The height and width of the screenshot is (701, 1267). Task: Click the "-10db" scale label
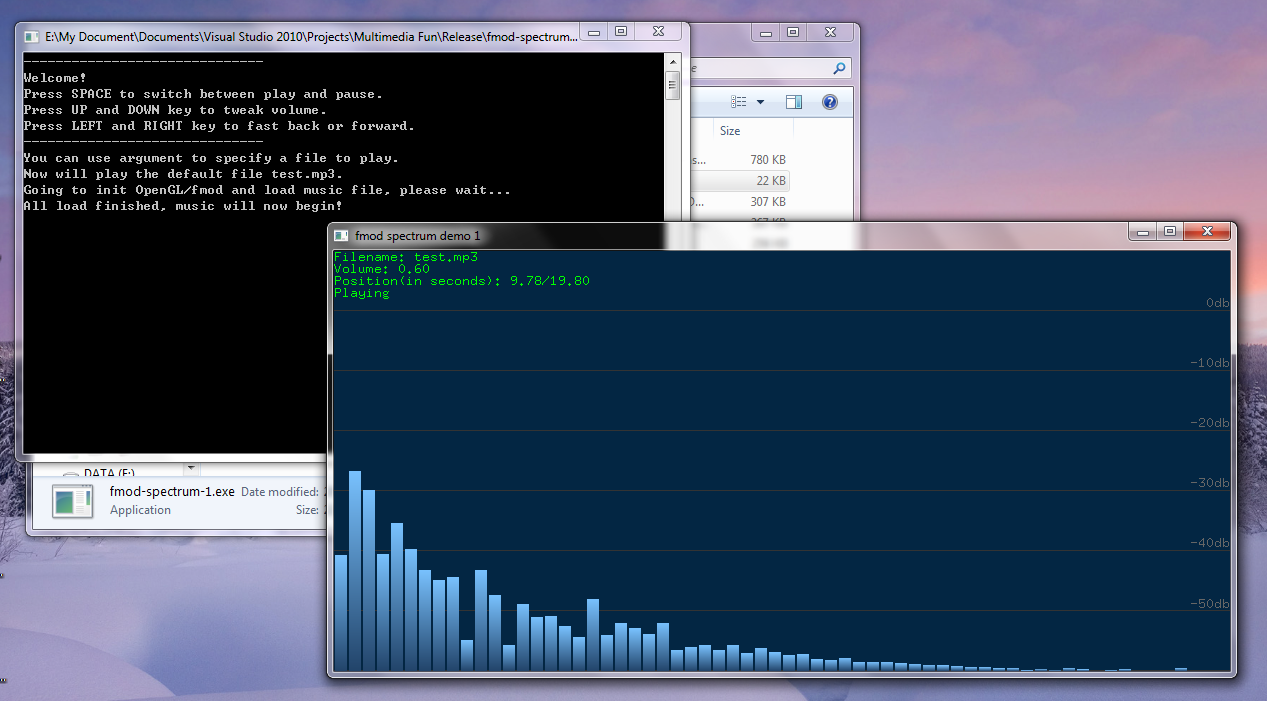[x=1209, y=362]
